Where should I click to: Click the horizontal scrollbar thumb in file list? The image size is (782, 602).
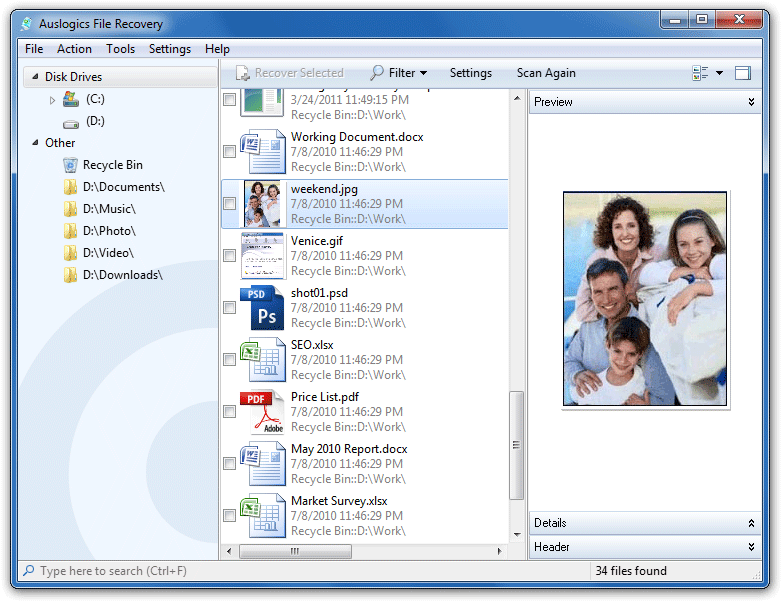tap(295, 551)
